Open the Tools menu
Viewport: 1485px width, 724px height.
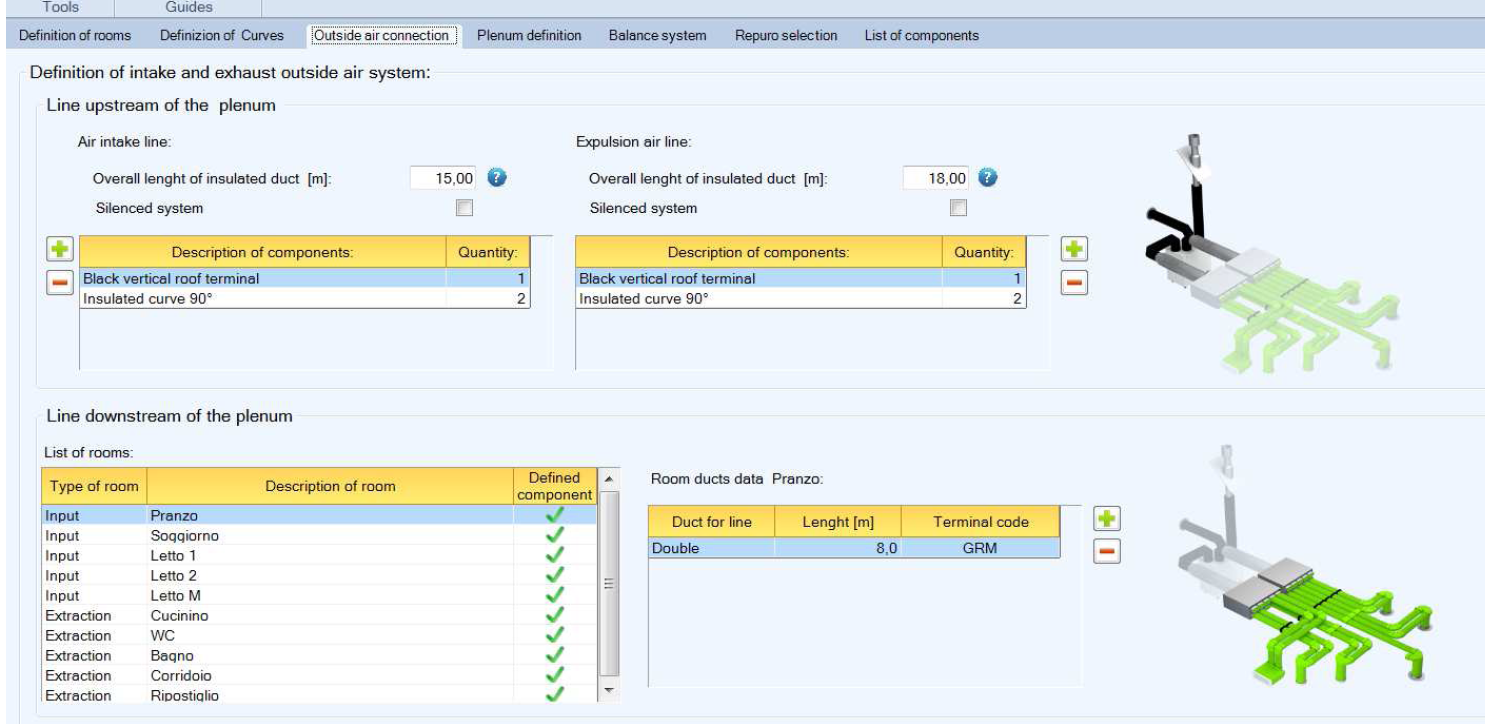pyautogui.click(x=62, y=7)
